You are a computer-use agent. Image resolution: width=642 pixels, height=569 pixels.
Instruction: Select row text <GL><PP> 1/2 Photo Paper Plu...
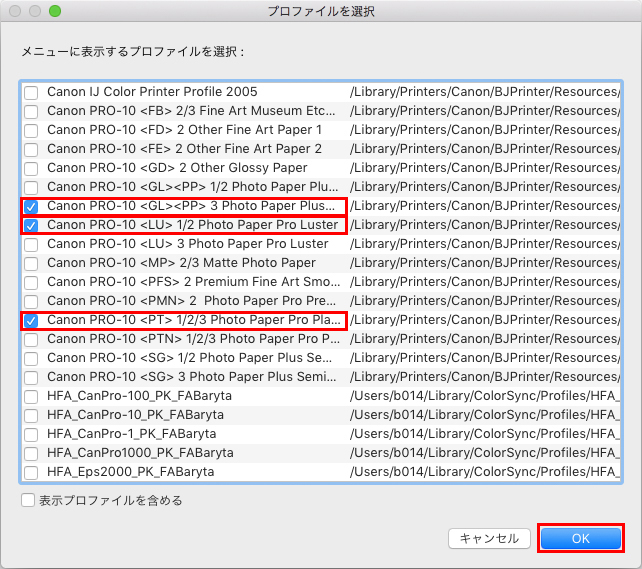[x=193, y=187]
